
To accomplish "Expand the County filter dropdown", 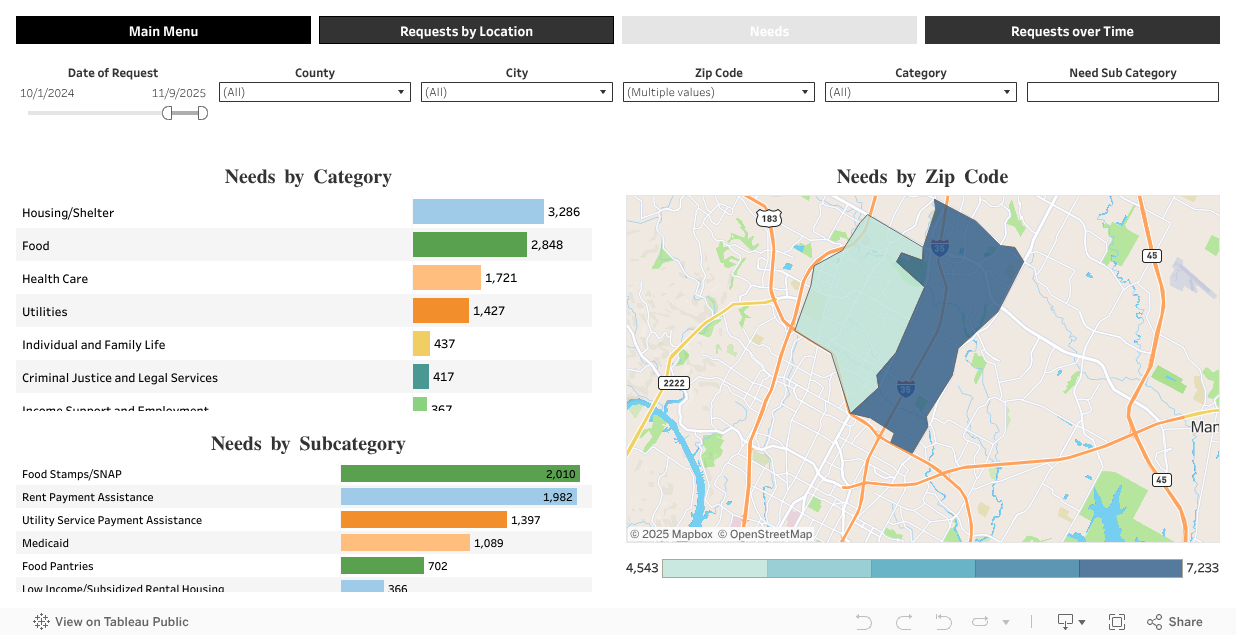I will (314, 92).
